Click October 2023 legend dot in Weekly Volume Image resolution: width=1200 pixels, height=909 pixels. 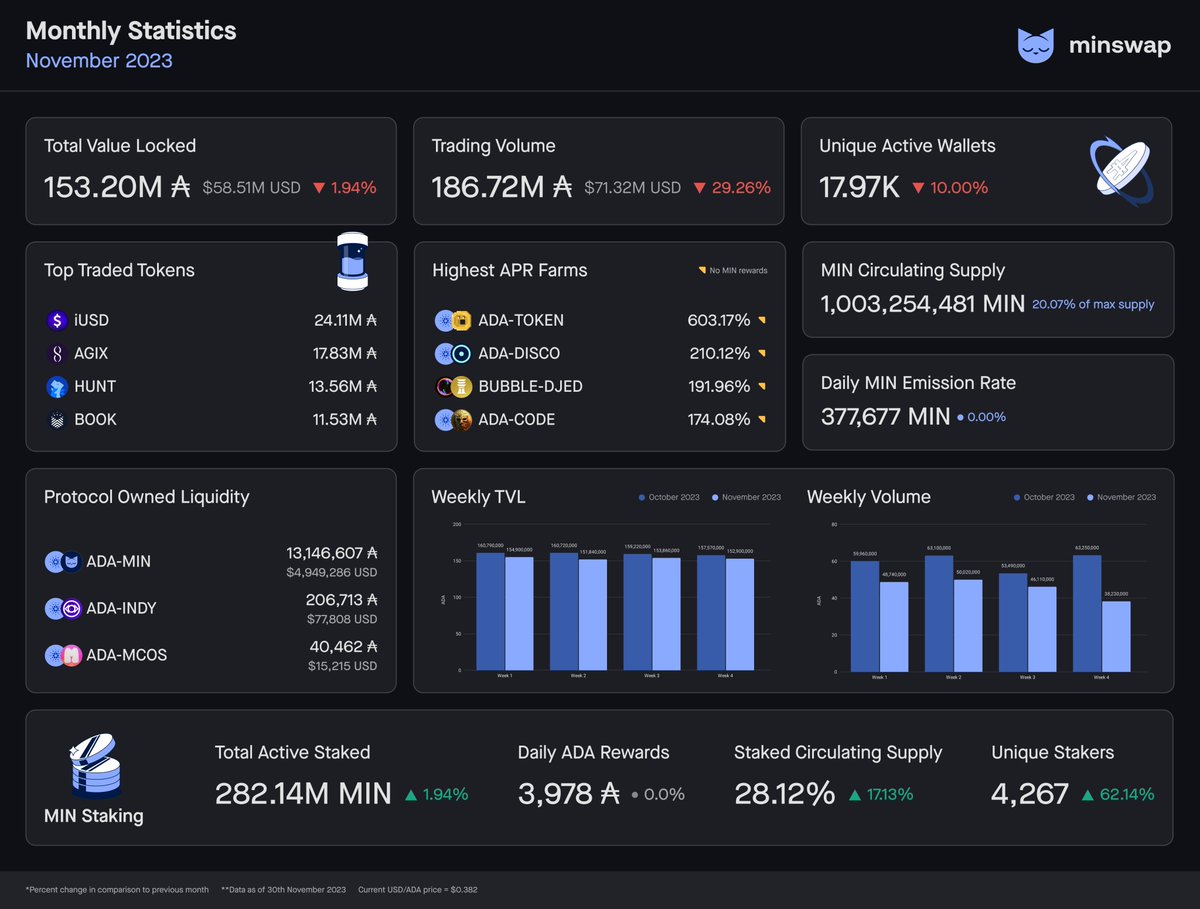tap(1018, 497)
